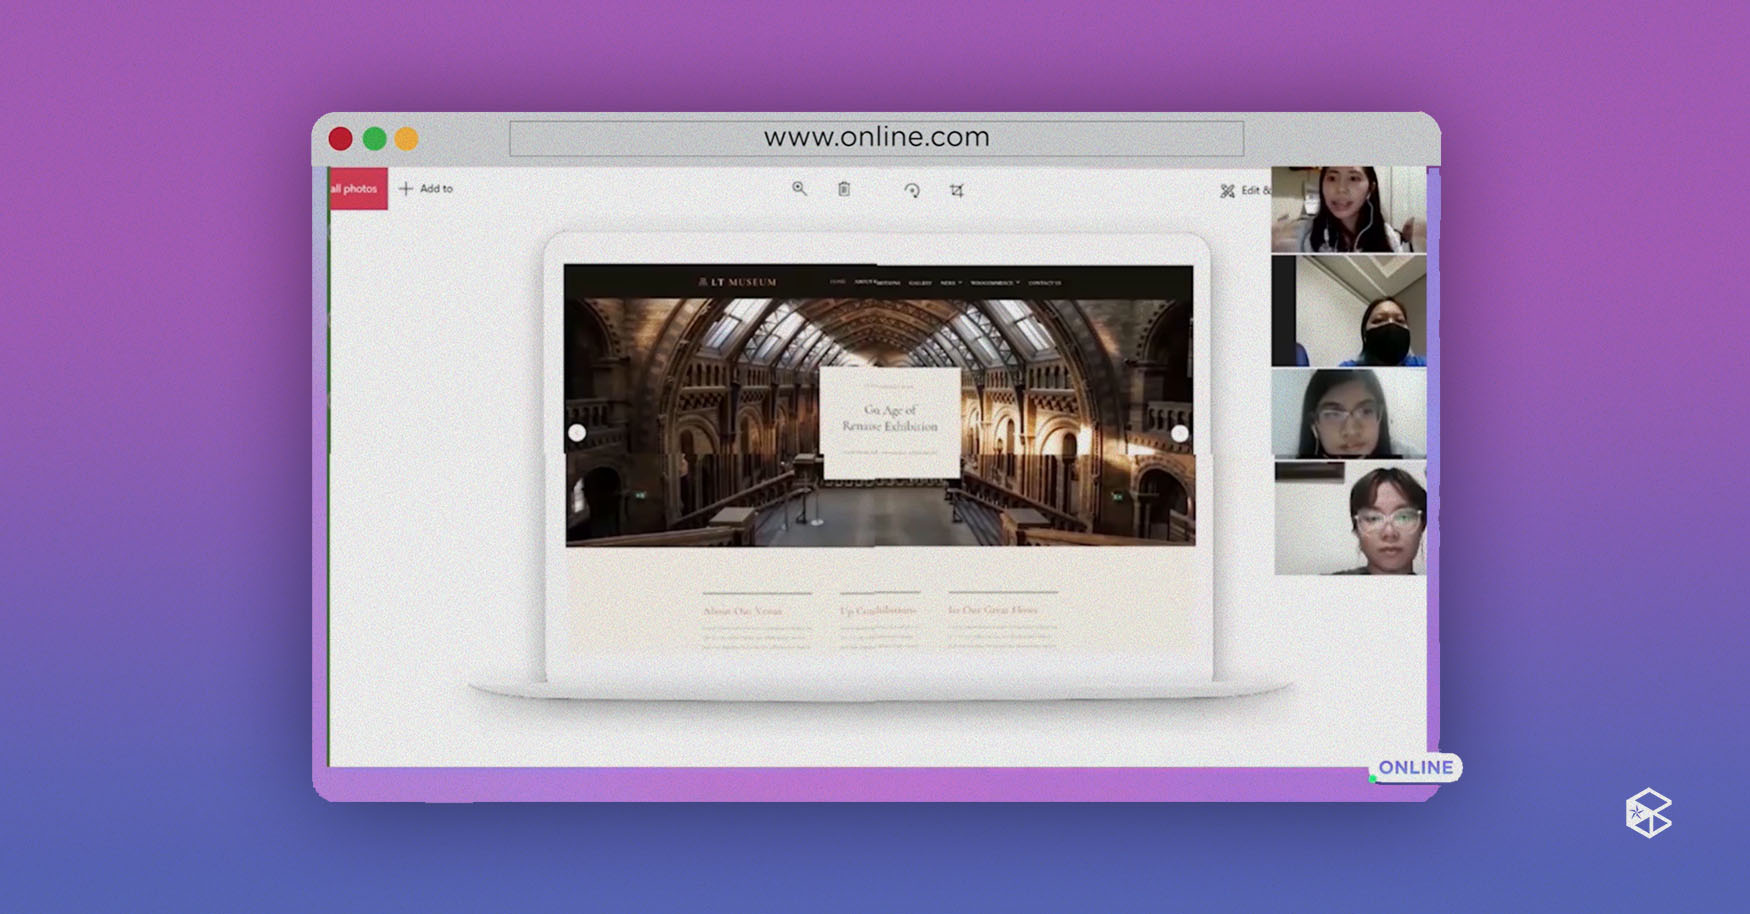Screen dimensions: 1750x914
Task: Open the Home menu item on museum site
Action: point(838,282)
